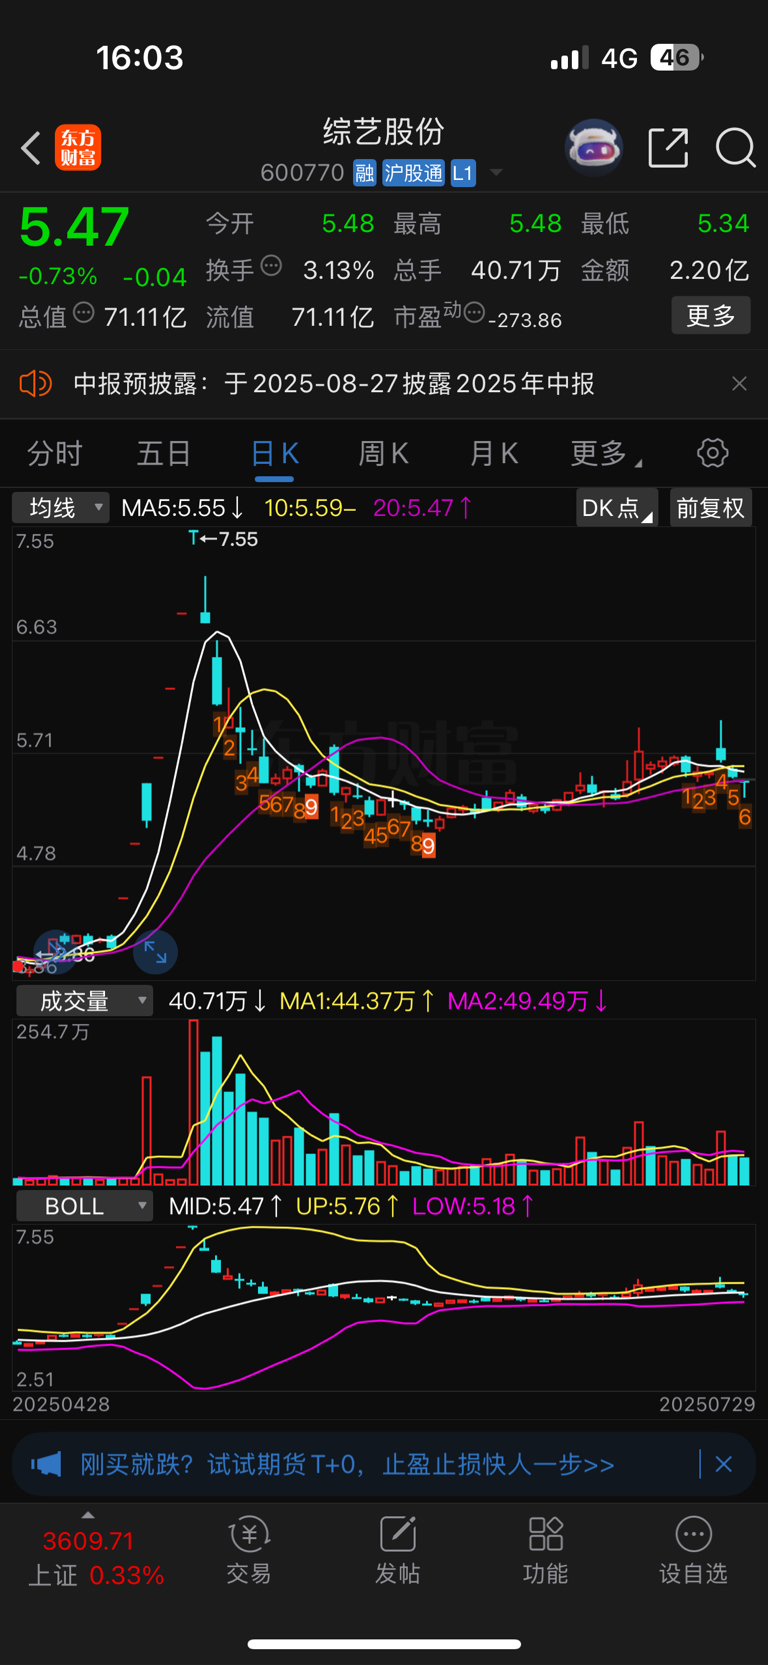
Task: Tap the MID:5.47 Bollinger value
Action: tap(226, 1206)
